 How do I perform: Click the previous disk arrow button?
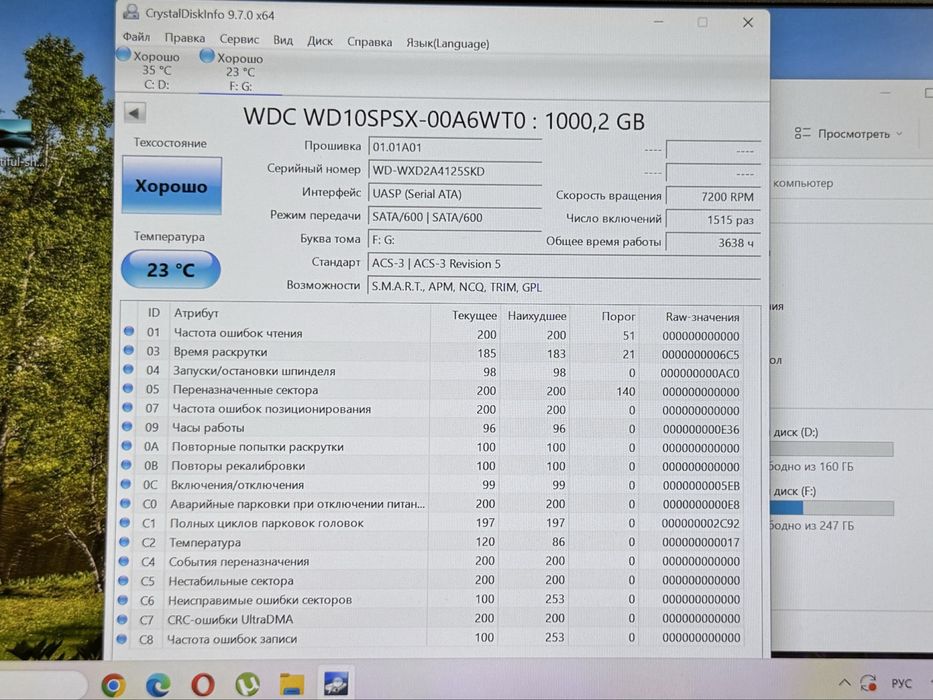pyautogui.click(x=135, y=113)
